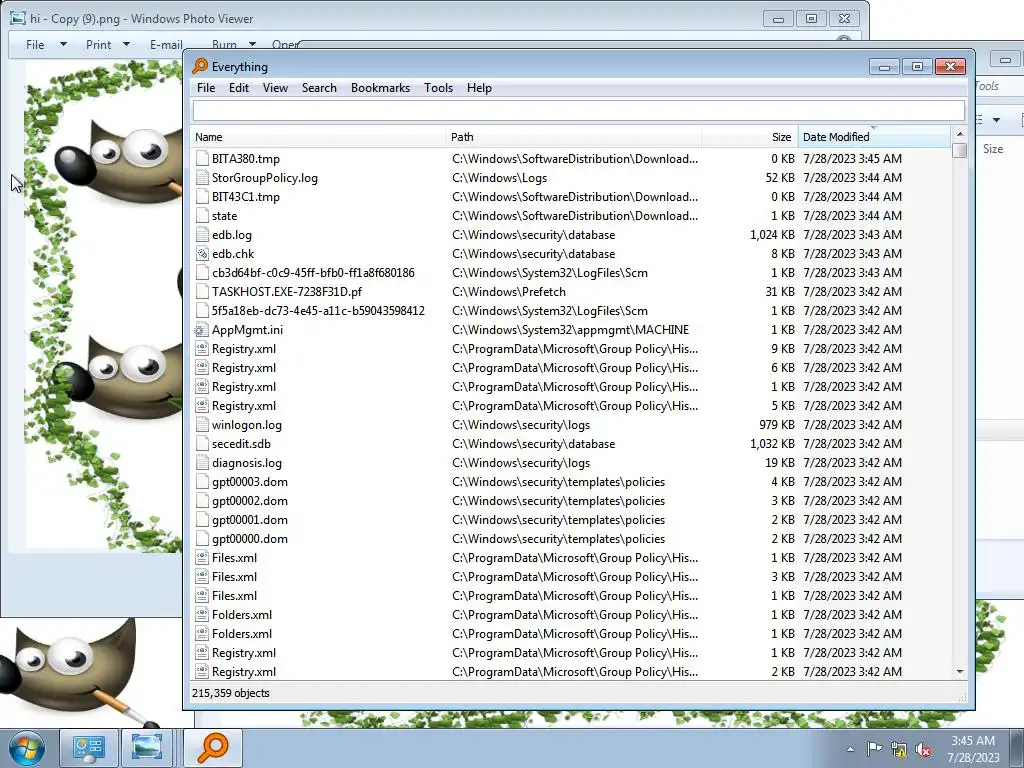Click the path C:\Windows\System32\appmgmt\MACHINE
The height and width of the screenshot is (768, 1024).
[x=570, y=330]
